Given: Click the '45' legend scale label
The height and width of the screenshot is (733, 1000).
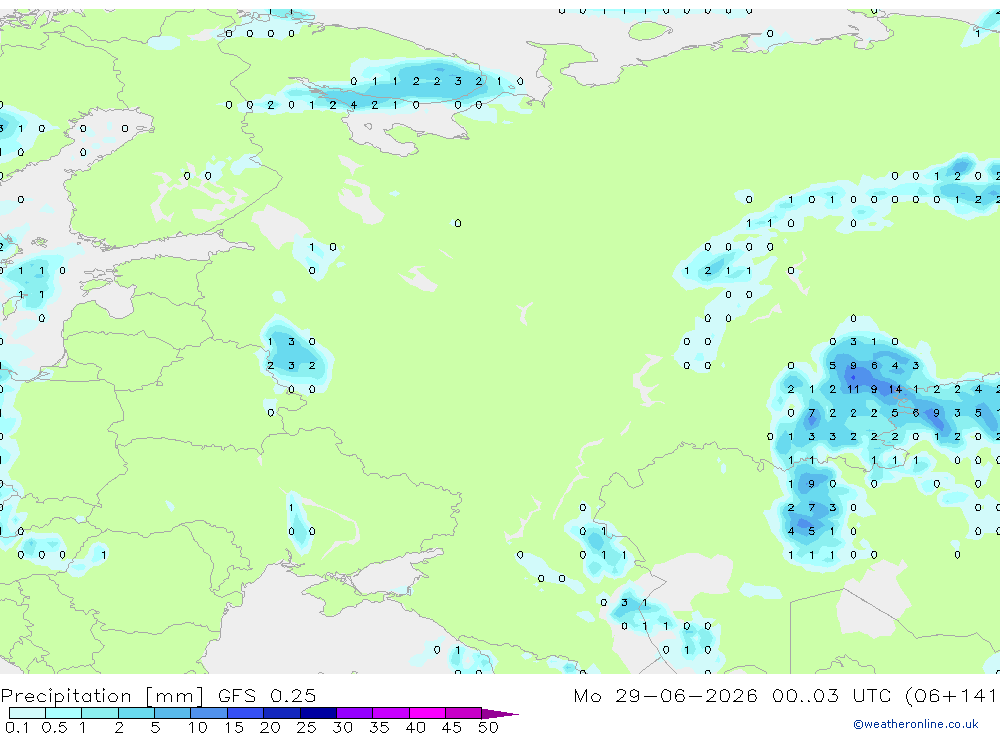Looking at the screenshot, I should (452, 727).
